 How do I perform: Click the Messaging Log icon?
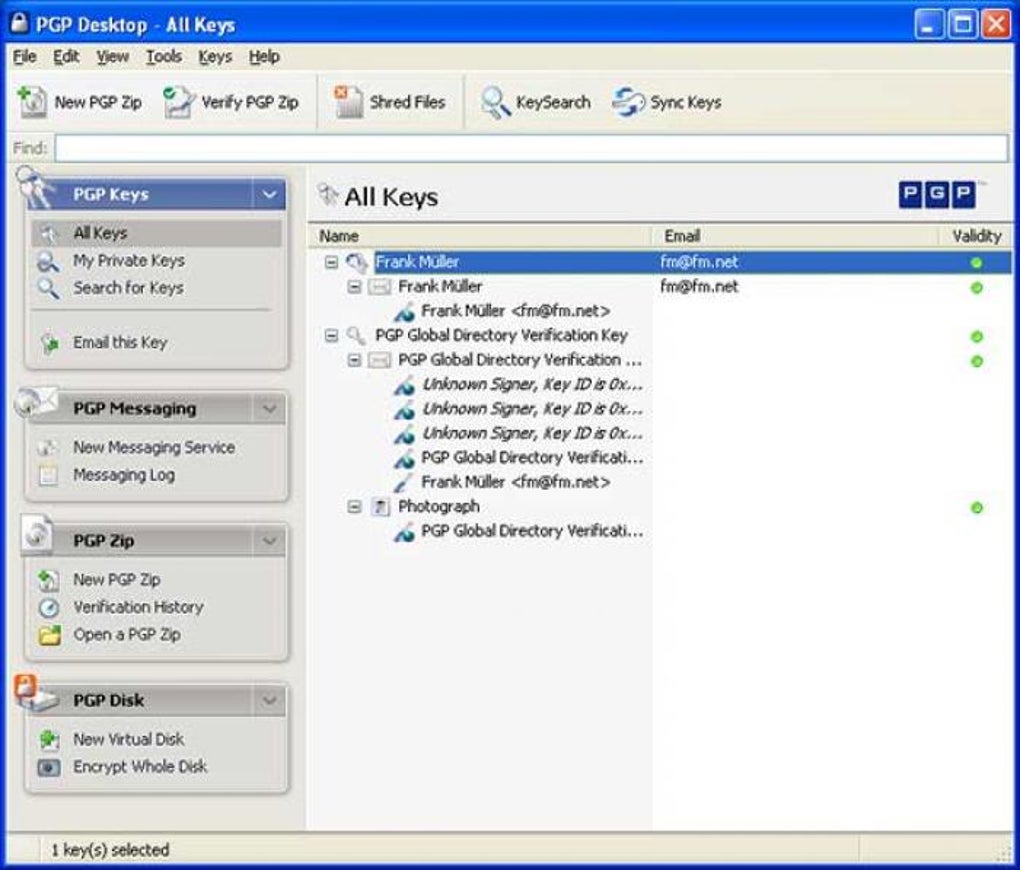click(48, 475)
